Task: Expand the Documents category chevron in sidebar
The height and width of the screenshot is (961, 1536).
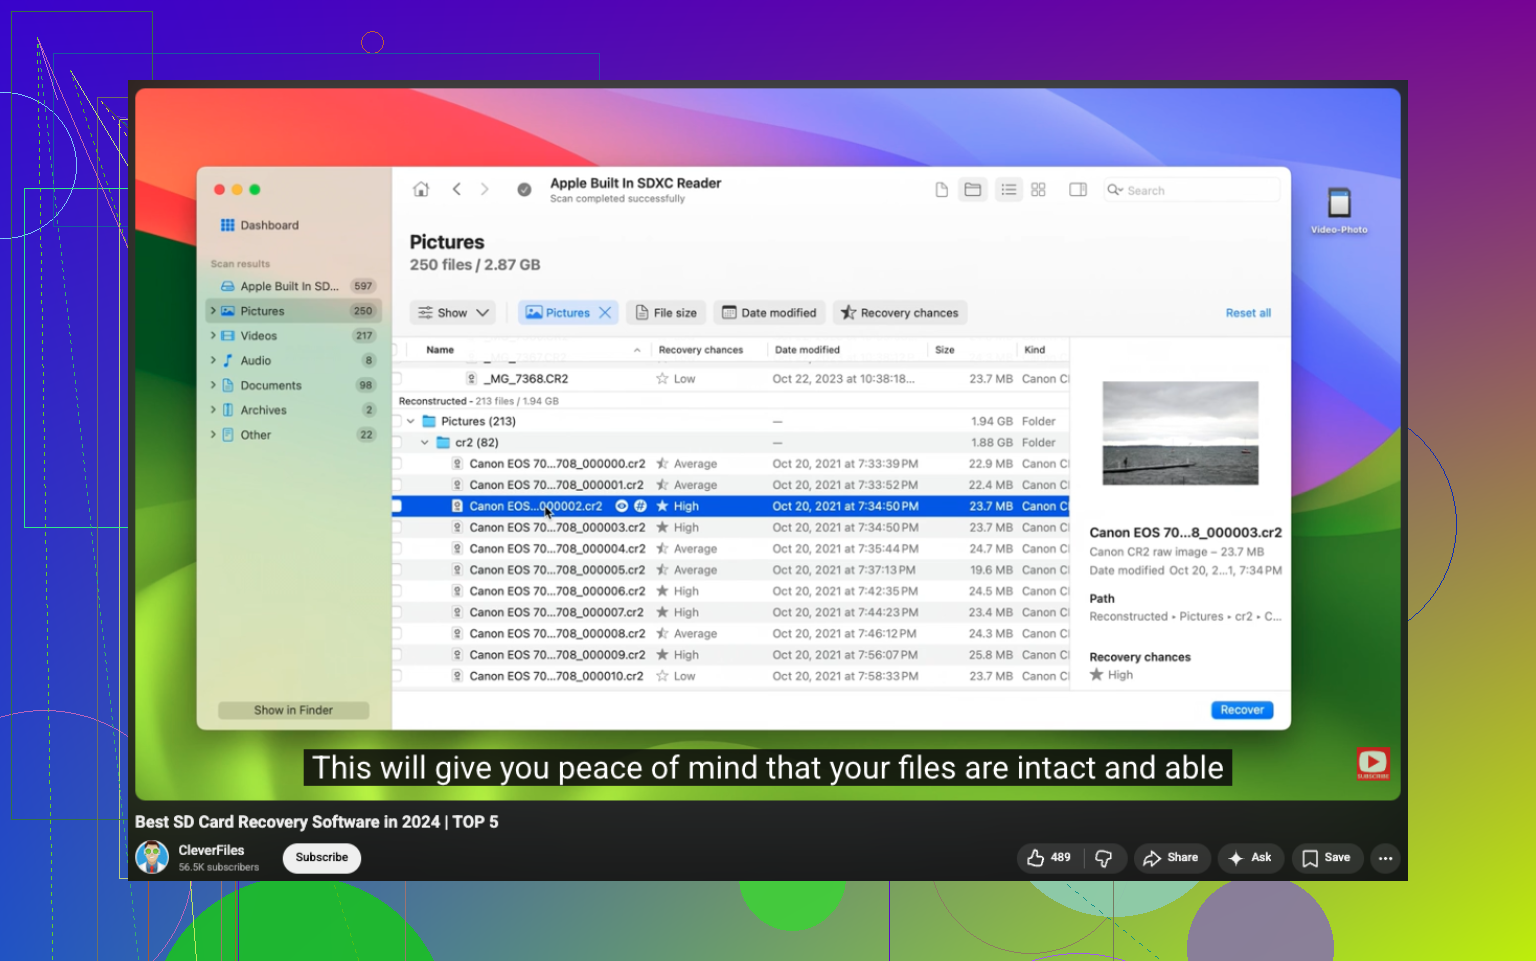Action: (x=213, y=385)
